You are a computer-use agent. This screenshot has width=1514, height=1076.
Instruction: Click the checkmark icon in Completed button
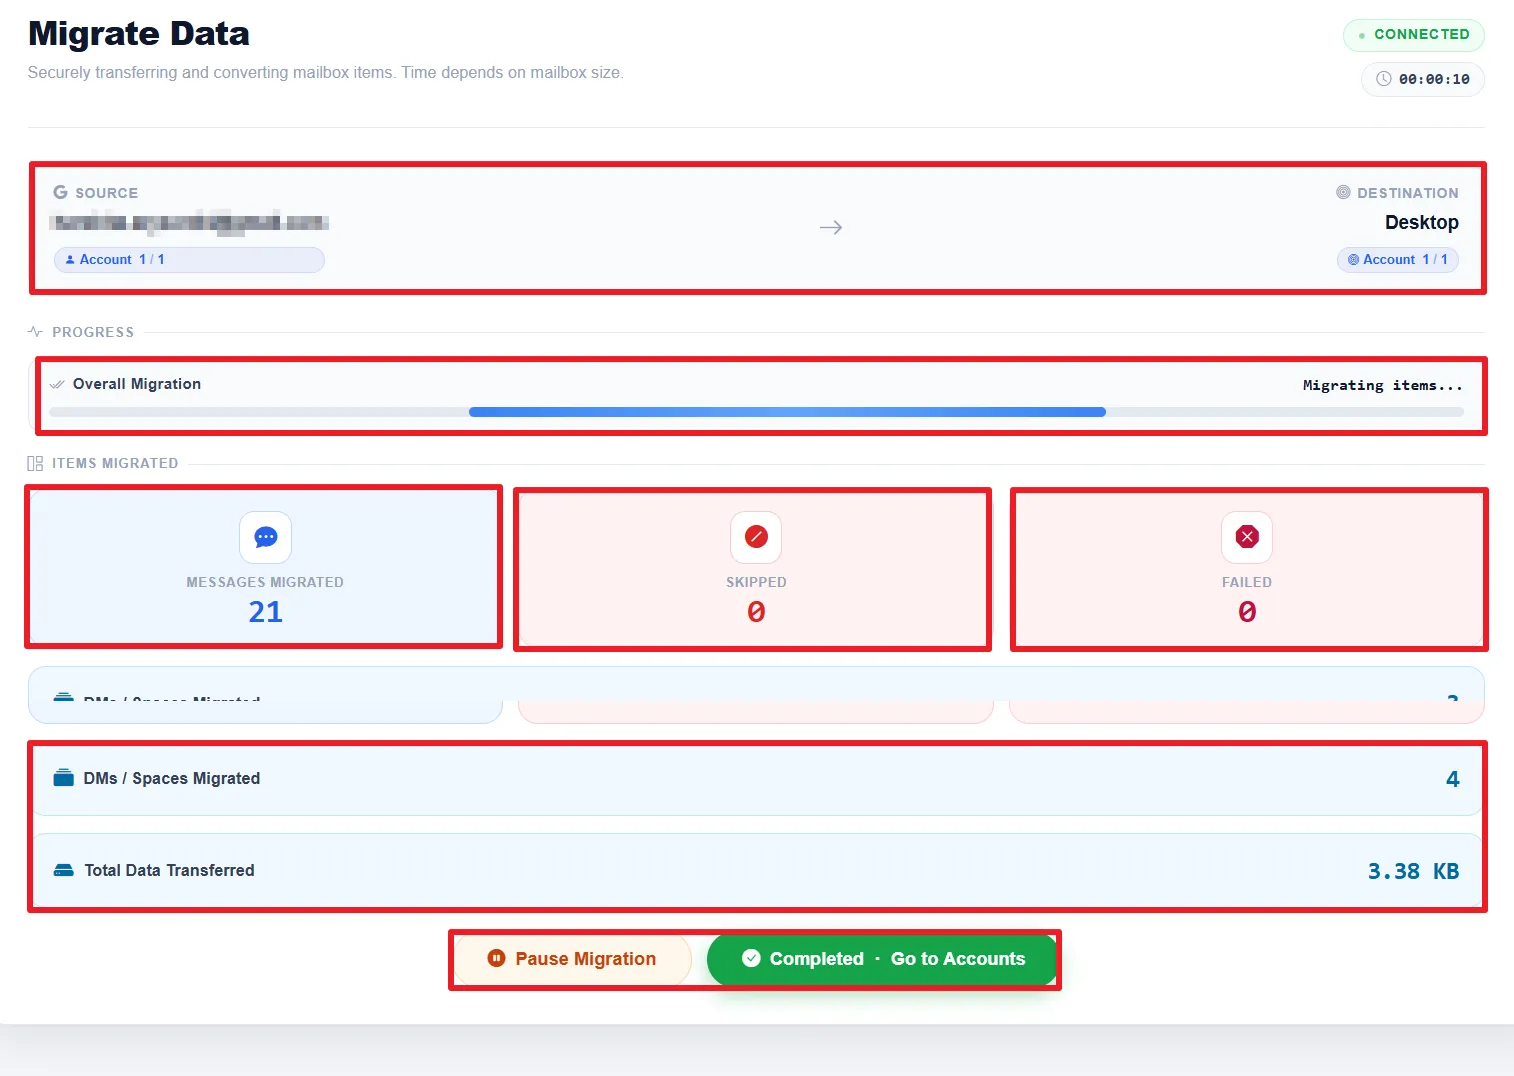[x=751, y=958]
